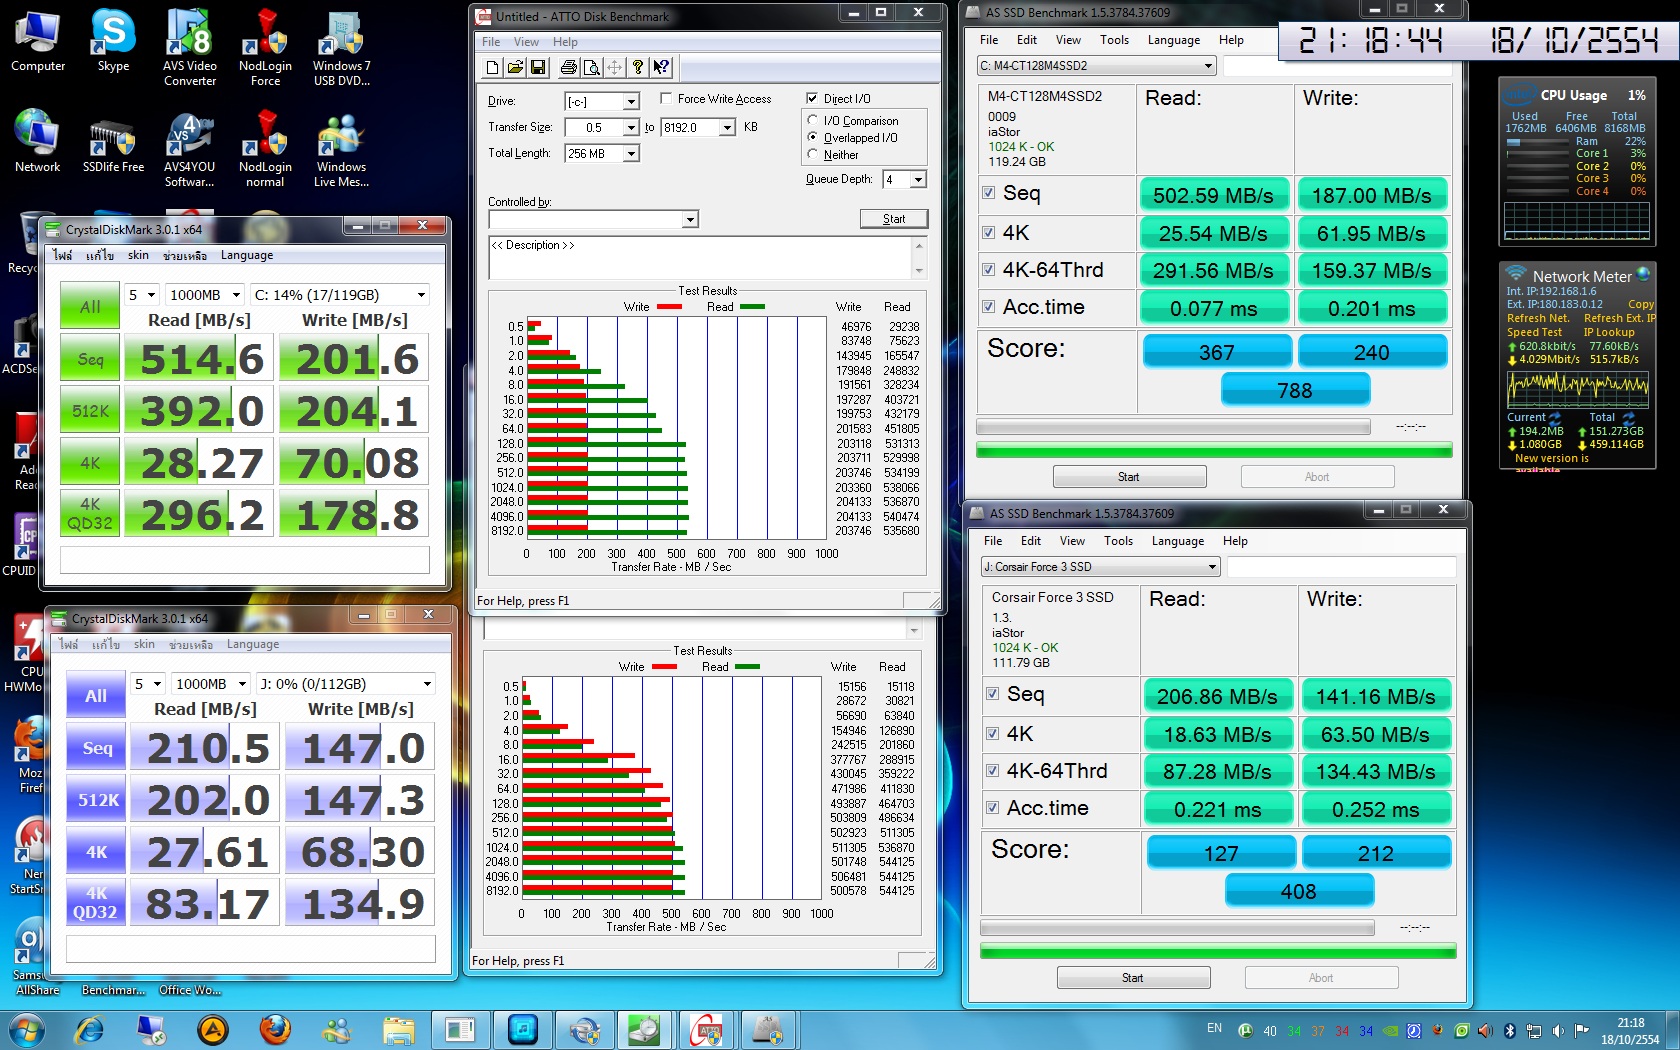Expand the Controlled by dropdown
This screenshot has height=1050, width=1680.
[690, 219]
